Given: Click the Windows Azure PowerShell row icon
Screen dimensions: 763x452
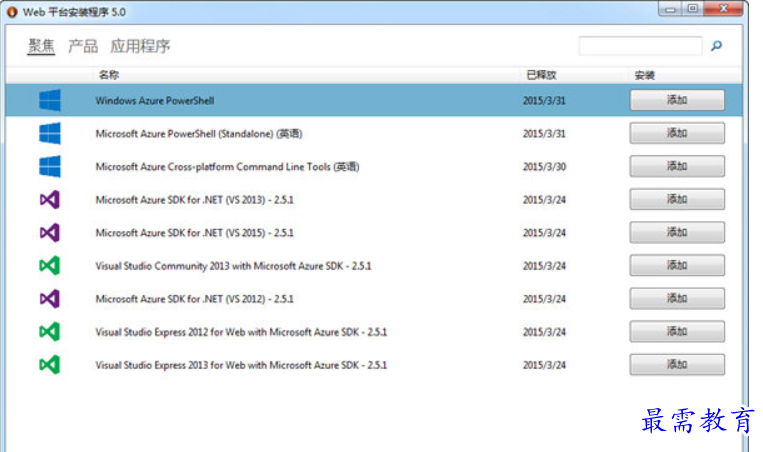Looking at the screenshot, I should point(50,100).
